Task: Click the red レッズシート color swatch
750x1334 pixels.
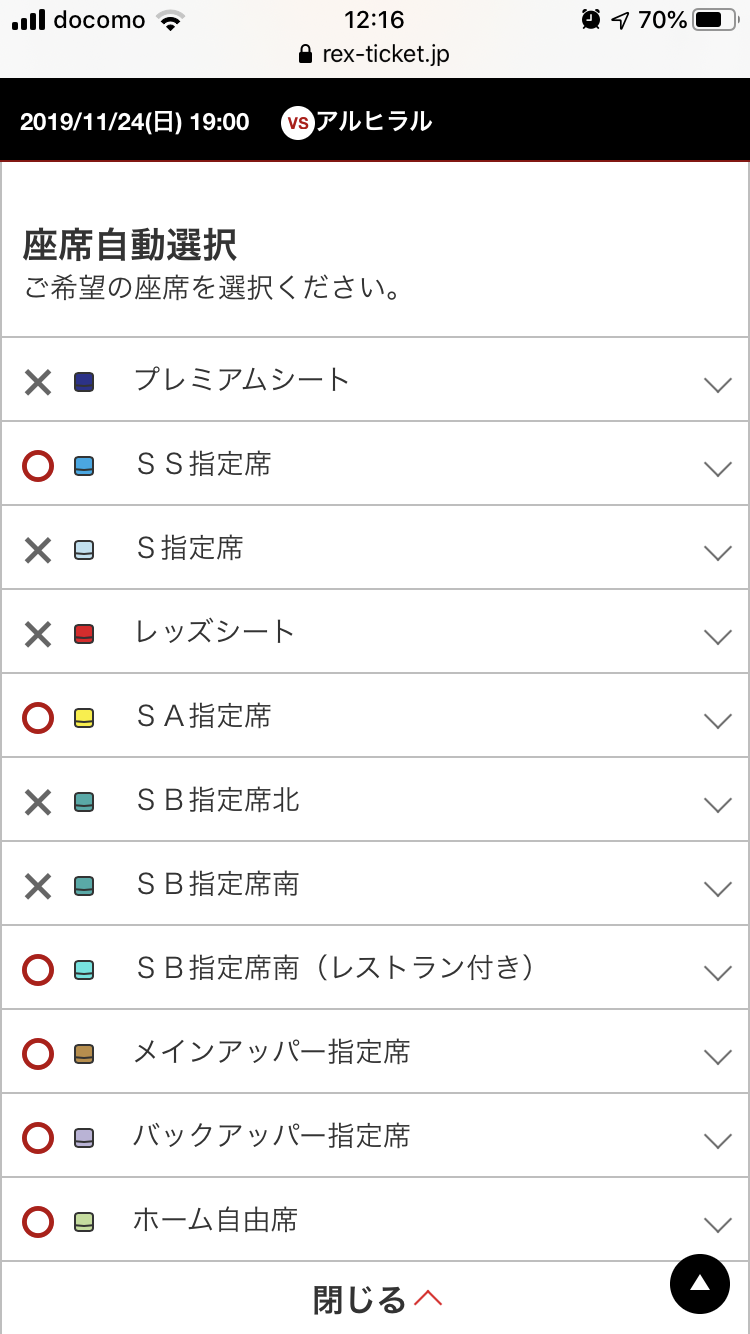Action: pyautogui.click(x=85, y=634)
